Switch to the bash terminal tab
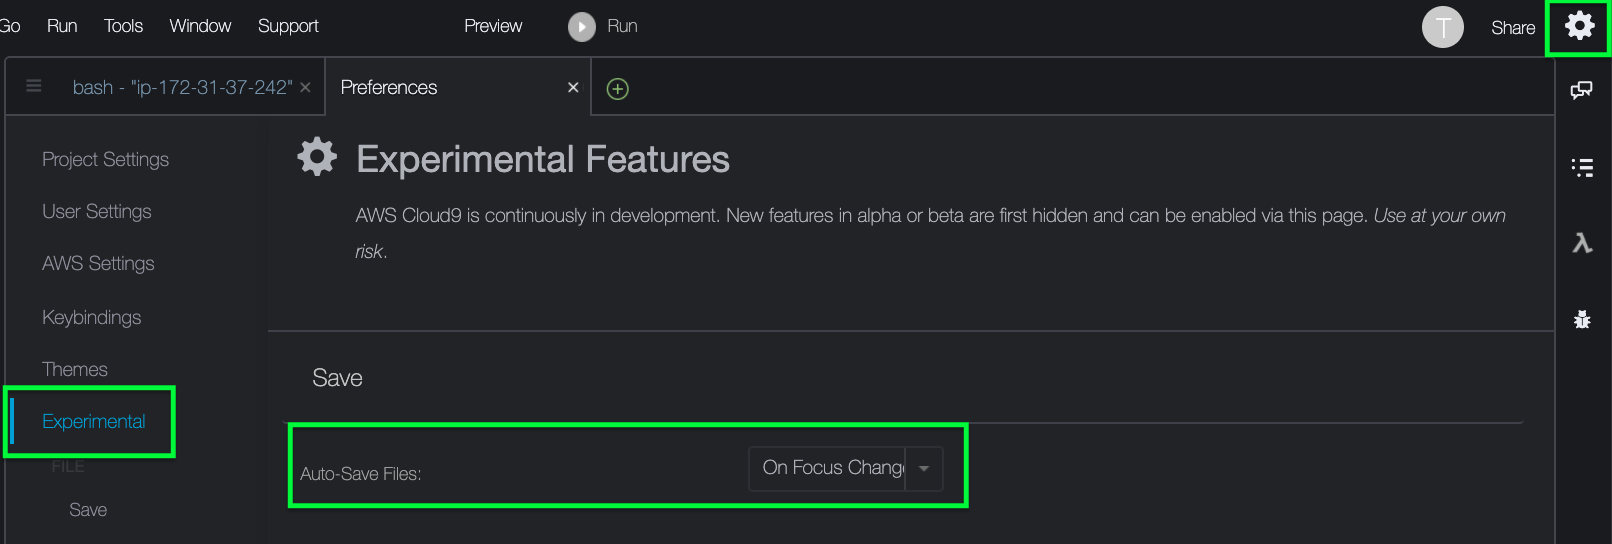The width and height of the screenshot is (1612, 544). click(x=182, y=88)
